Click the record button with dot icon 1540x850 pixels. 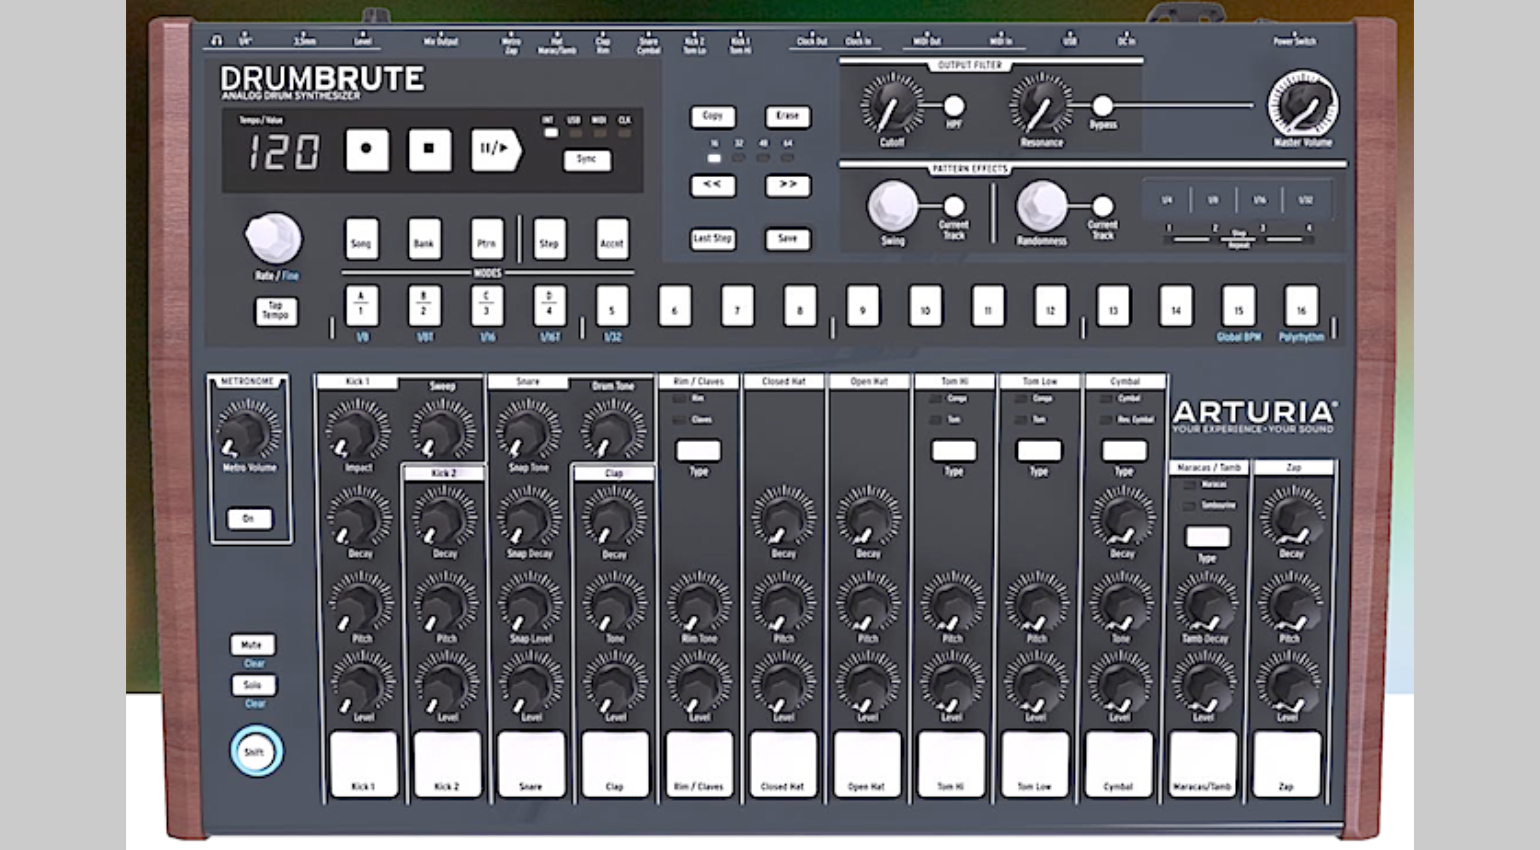click(x=367, y=149)
